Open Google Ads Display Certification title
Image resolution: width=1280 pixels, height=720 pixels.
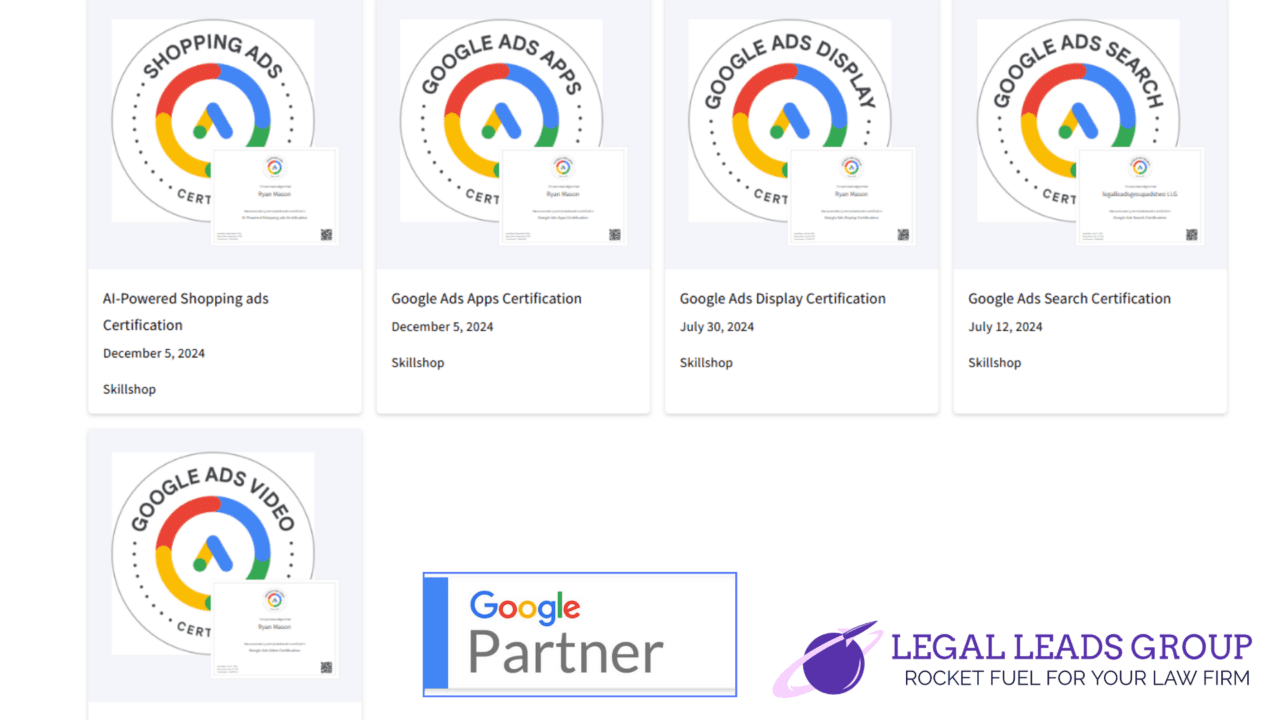coord(783,298)
